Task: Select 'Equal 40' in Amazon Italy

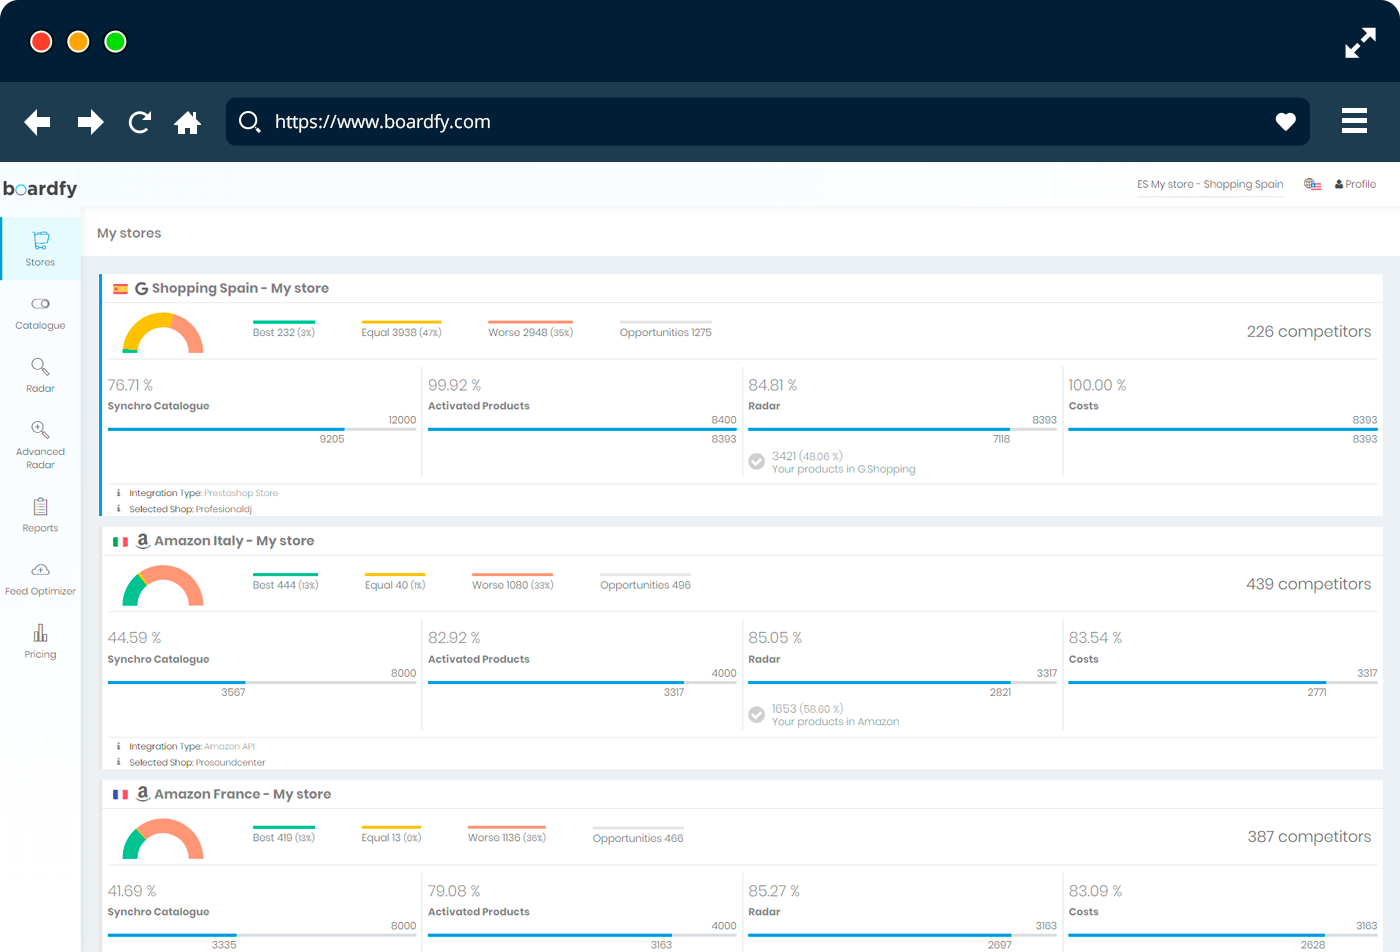Action: coord(395,582)
